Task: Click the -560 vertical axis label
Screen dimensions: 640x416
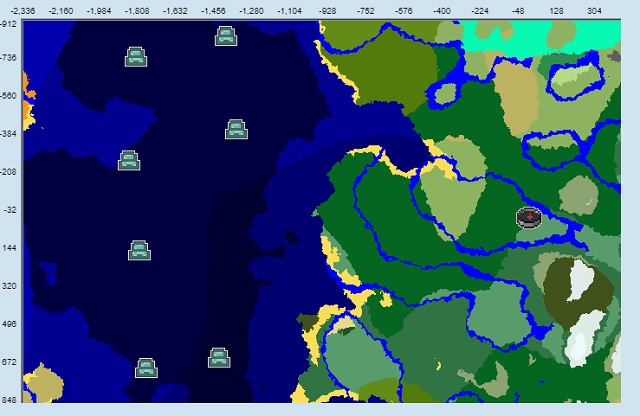Action: click(x=9, y=96)
